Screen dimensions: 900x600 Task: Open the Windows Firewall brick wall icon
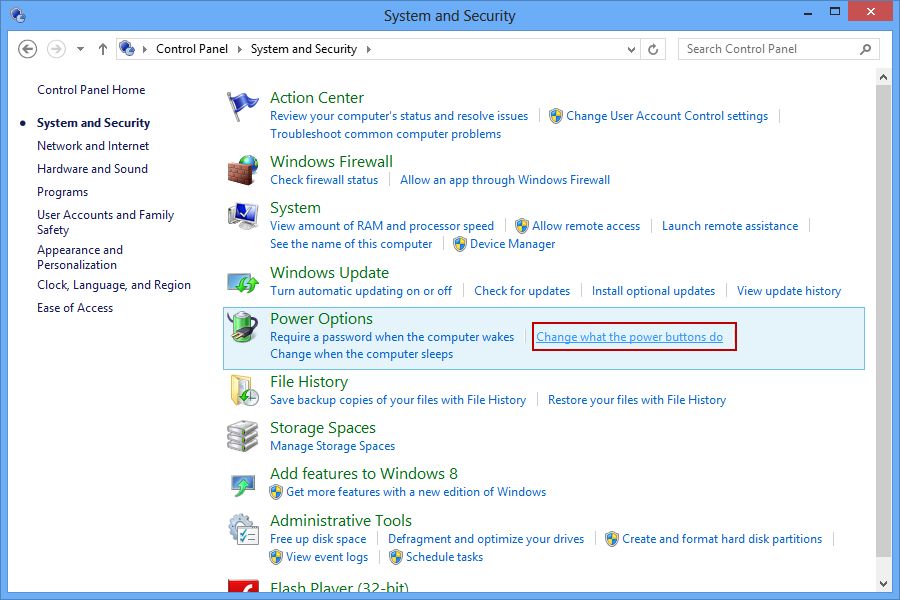pyautogui.click(x=243, y=170)
